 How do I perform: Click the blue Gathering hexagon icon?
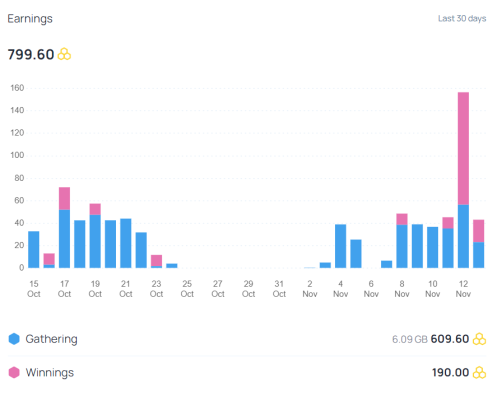pyautogui.click(x=14, y=339)
